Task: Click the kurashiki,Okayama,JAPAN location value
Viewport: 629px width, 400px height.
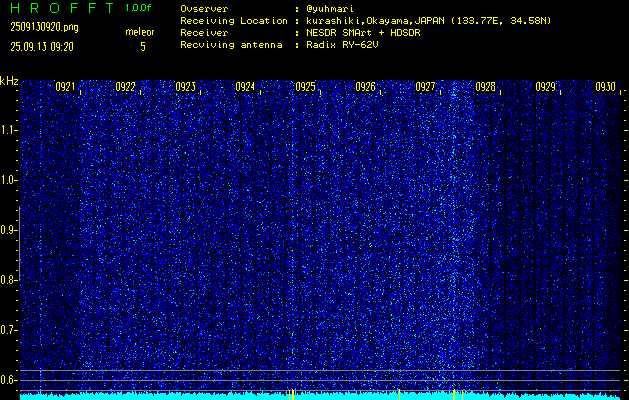Action: (x=428, y=21)
